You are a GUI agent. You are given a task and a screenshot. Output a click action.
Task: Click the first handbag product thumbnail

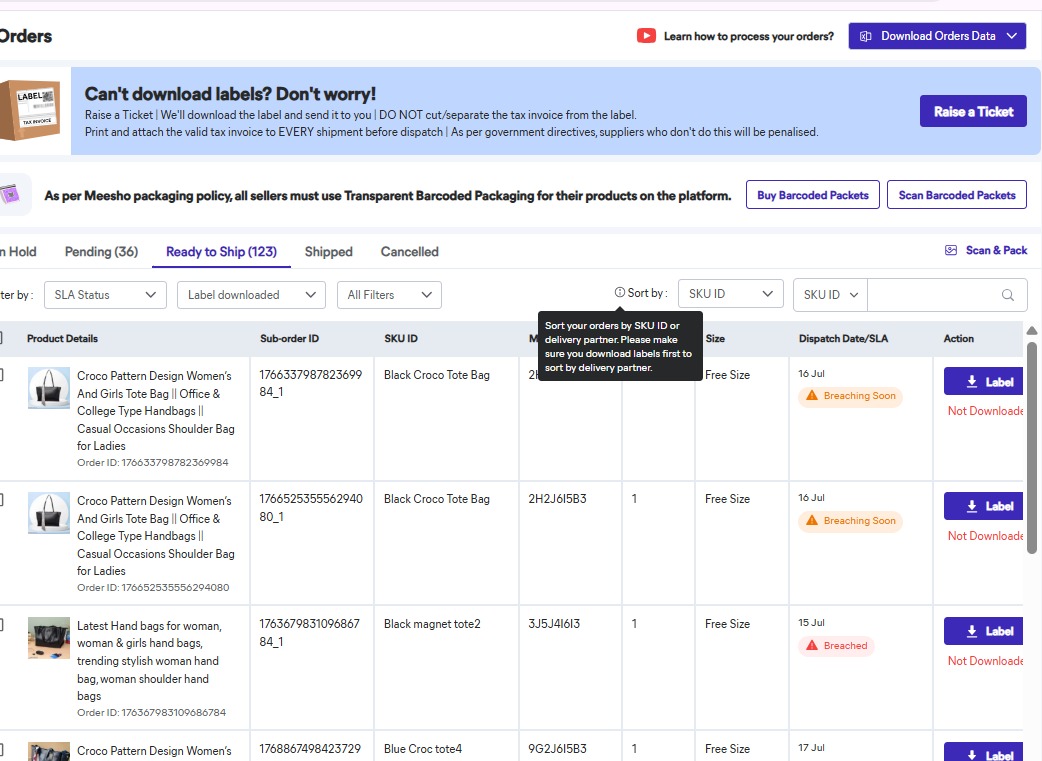point(49,388)
